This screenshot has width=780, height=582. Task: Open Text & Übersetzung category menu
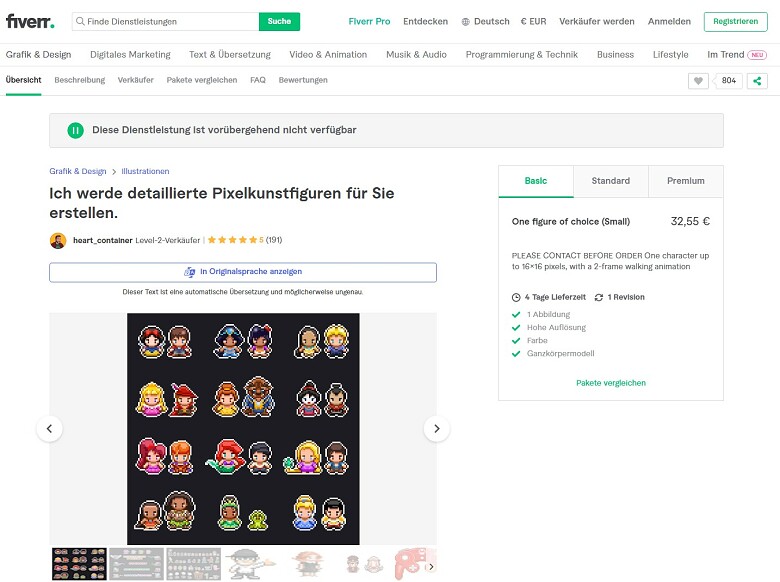click(x=230, y=55)
